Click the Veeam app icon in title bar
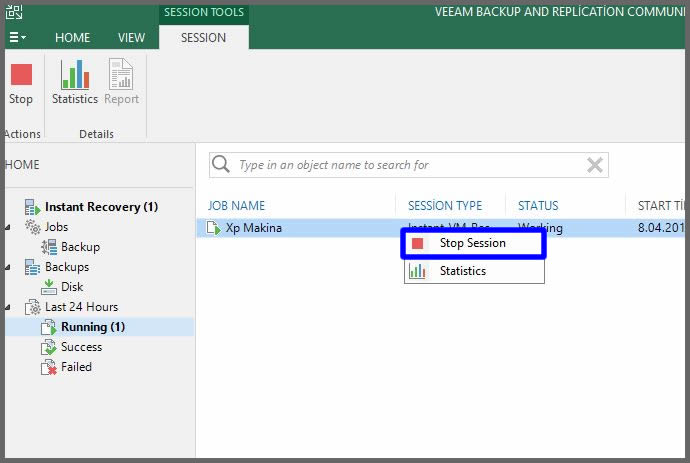The height and width of the screenshot is (463, 690). [x=14, y=12]
